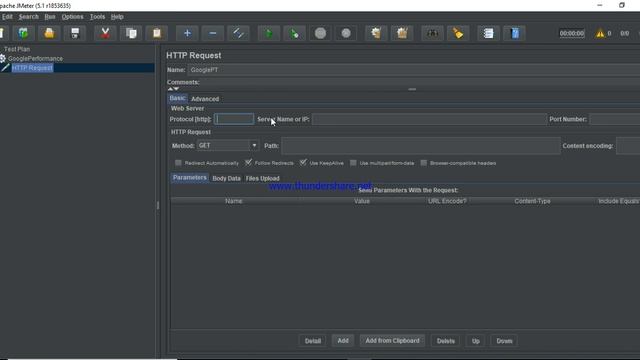640x360 pixels.
Task: Click the Add parameter button
Action: coord(343,340)
